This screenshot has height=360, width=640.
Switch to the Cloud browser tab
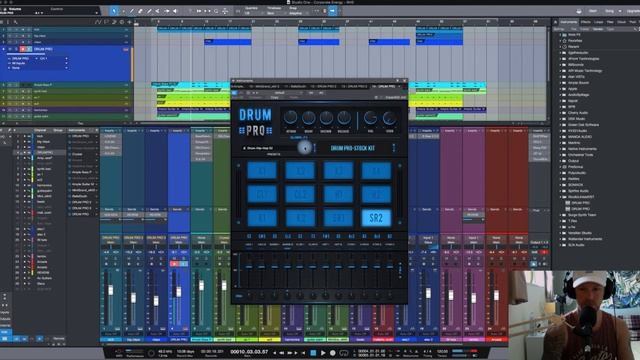pyautogui.click(x=622, y=22)
